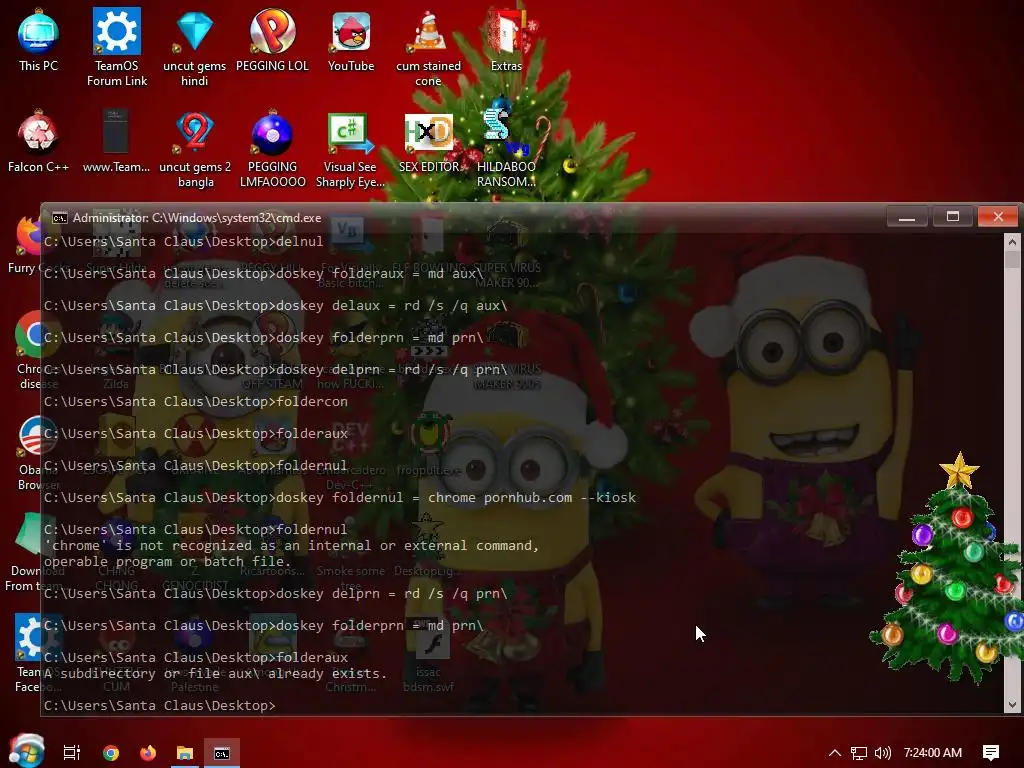The height and width of the screenshot is (768, 1024).
Task: Open the Obama Browser desktop icon
Action: point(29,452)
